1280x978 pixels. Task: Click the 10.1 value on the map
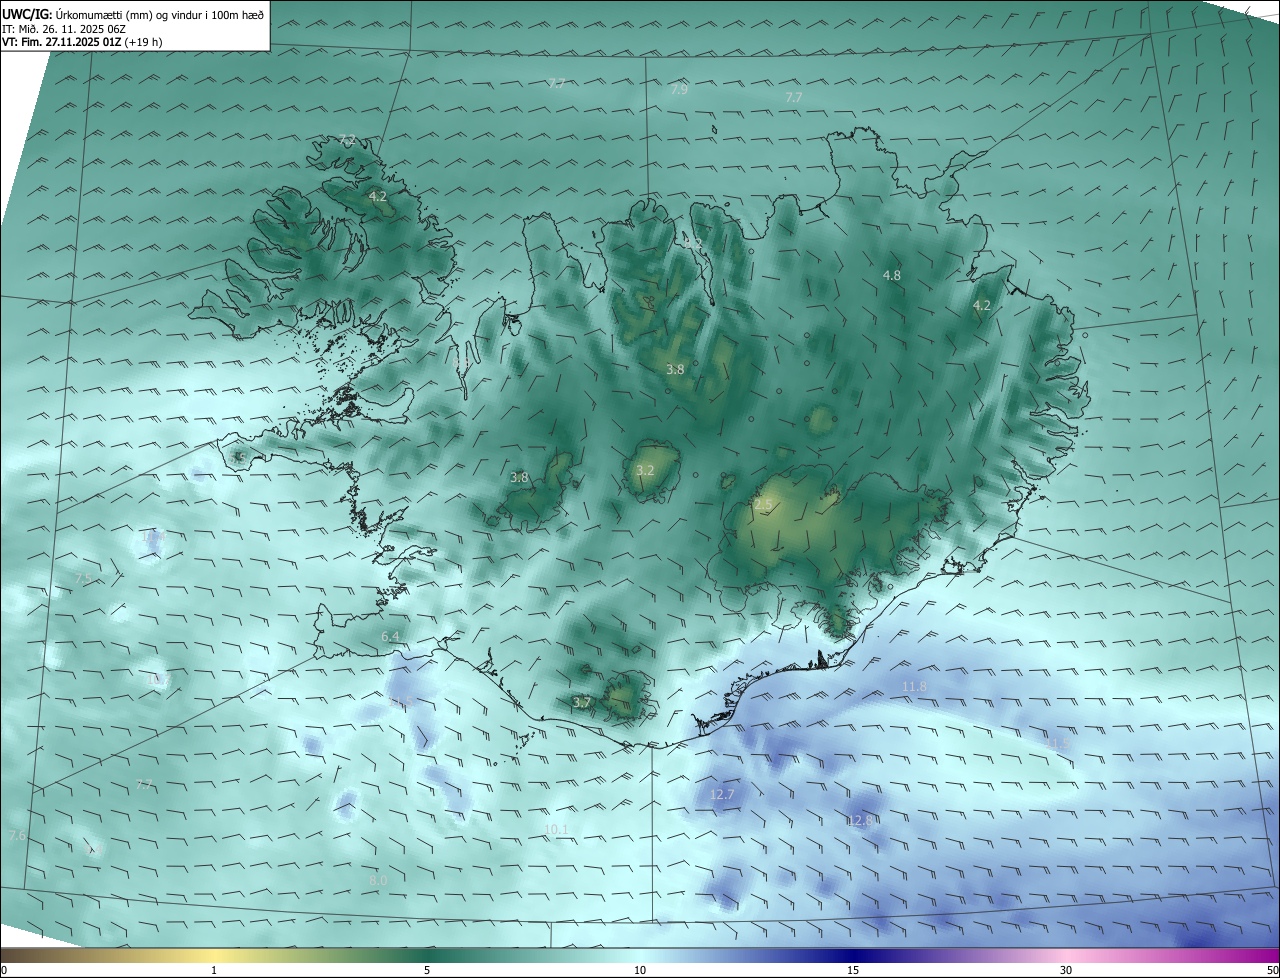tap(556, 830)
